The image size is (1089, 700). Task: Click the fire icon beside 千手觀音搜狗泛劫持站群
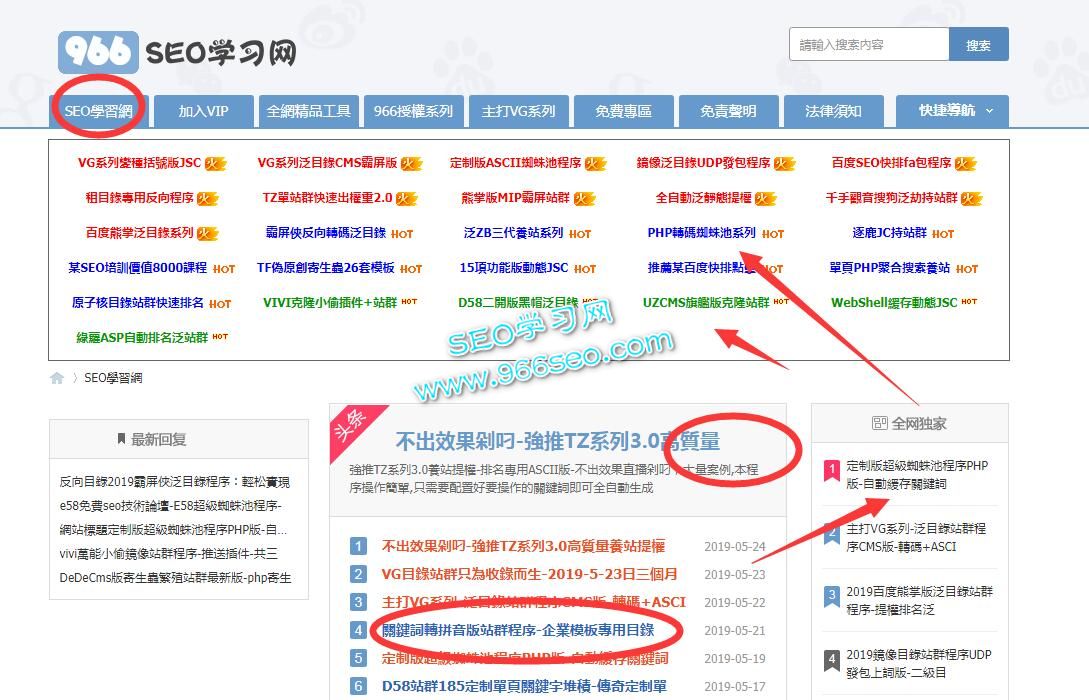pyautogui.click(x=972, y=199)
